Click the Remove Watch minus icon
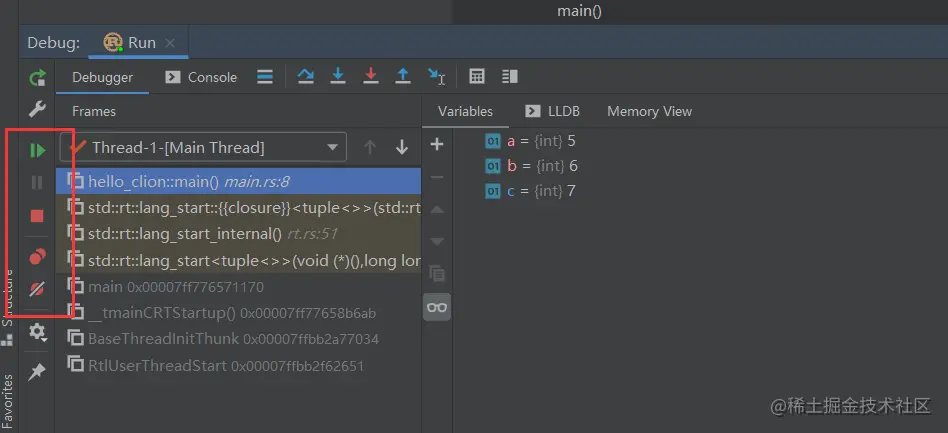The image size is (948, 433). click(437, 177)
